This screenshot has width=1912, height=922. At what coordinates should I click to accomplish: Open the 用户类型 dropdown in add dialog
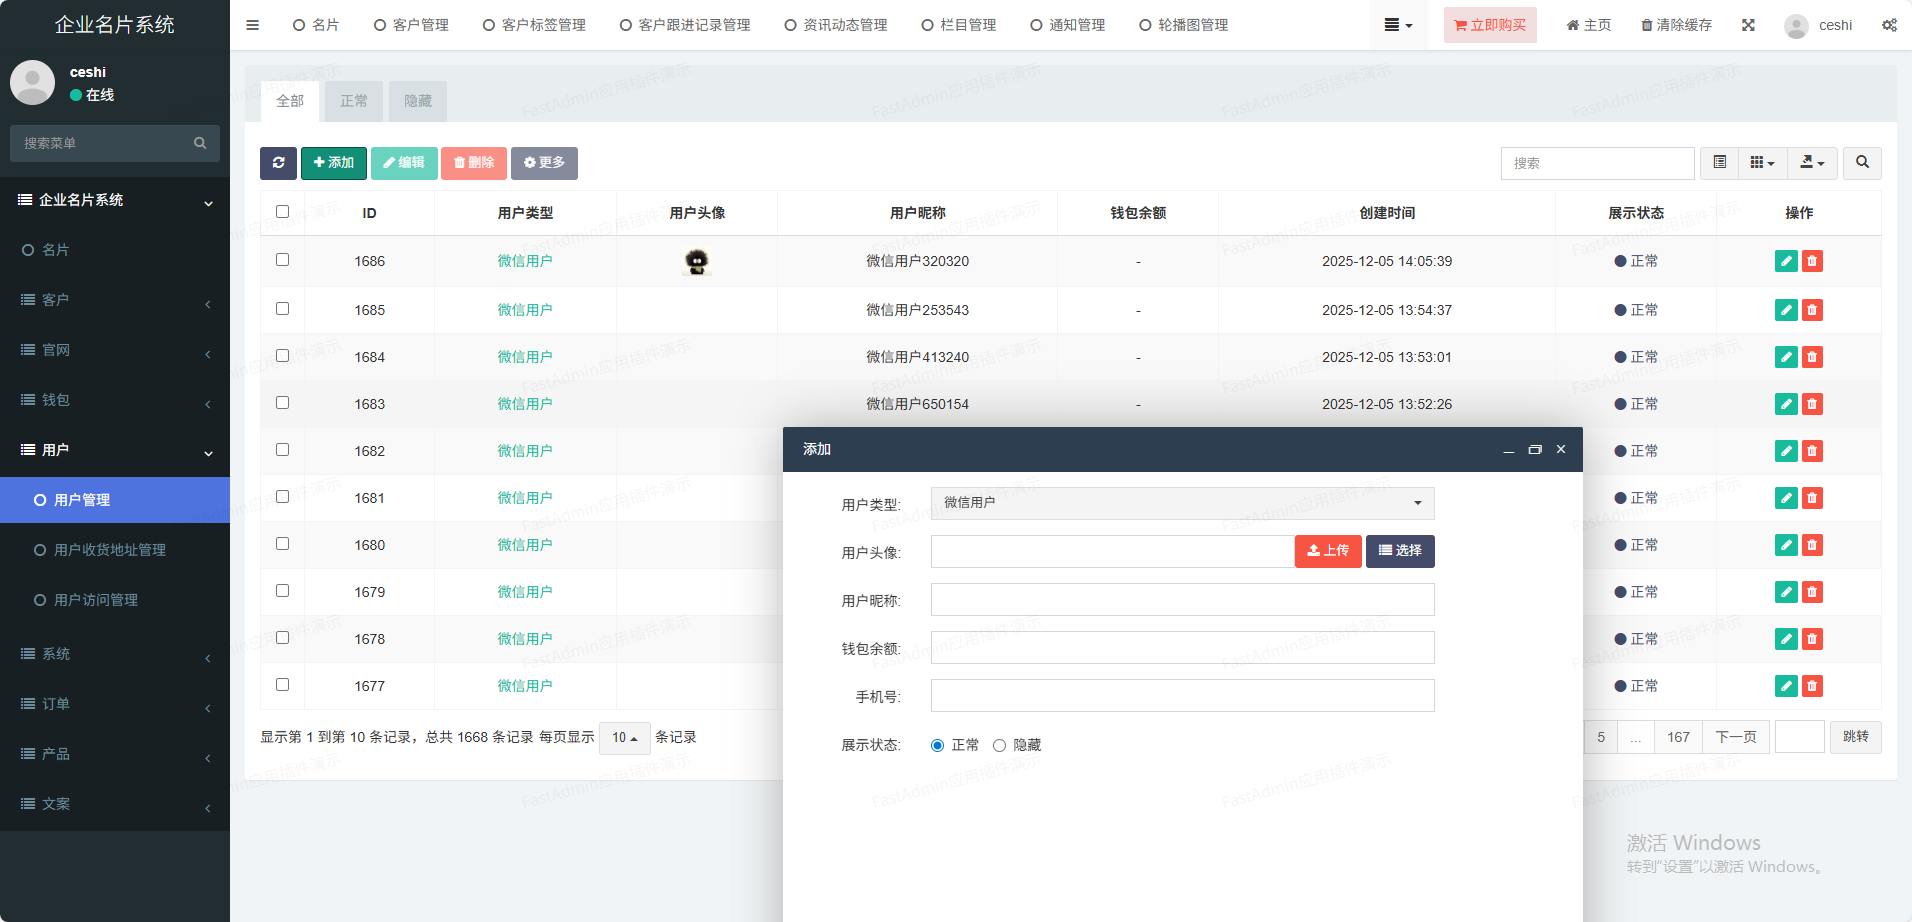[1182, 503]
